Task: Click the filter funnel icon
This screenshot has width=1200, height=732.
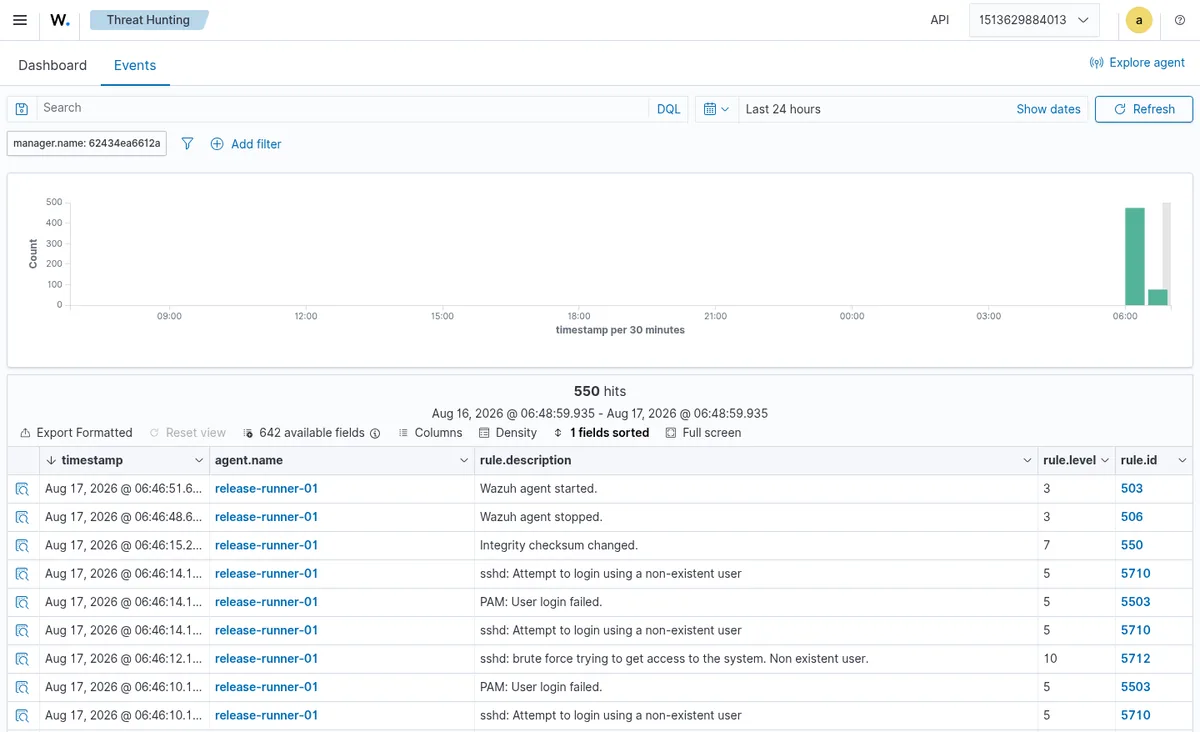Action: point(187,144)
